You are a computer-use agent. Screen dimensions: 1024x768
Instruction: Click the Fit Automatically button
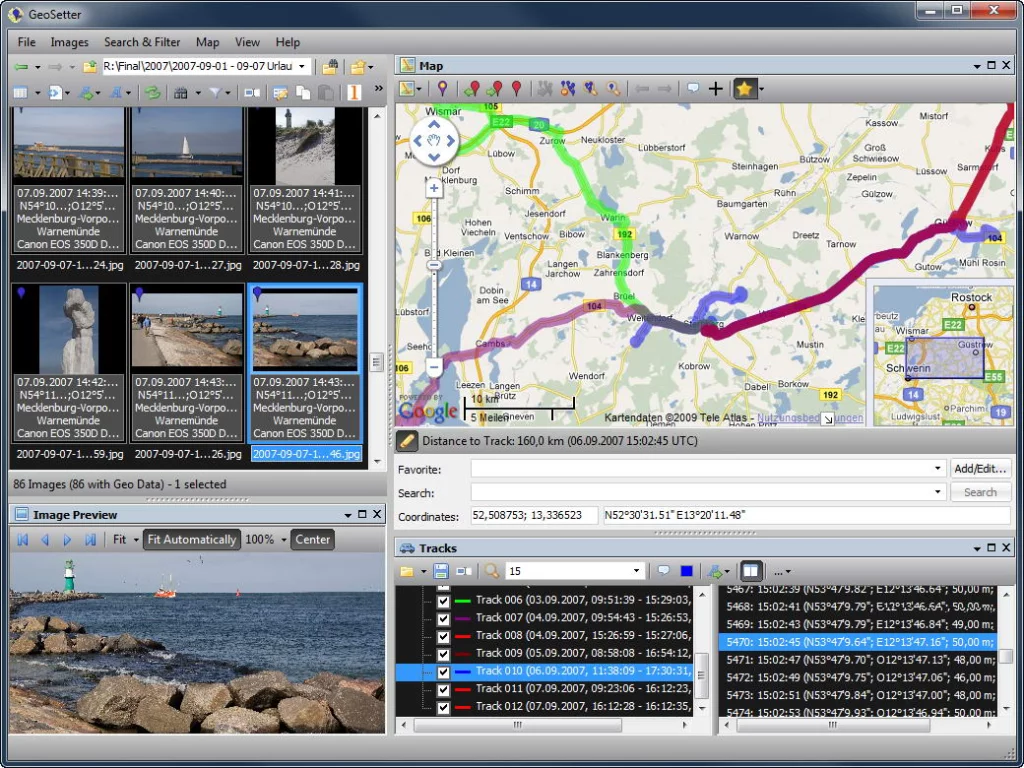(x=190, y=540)
